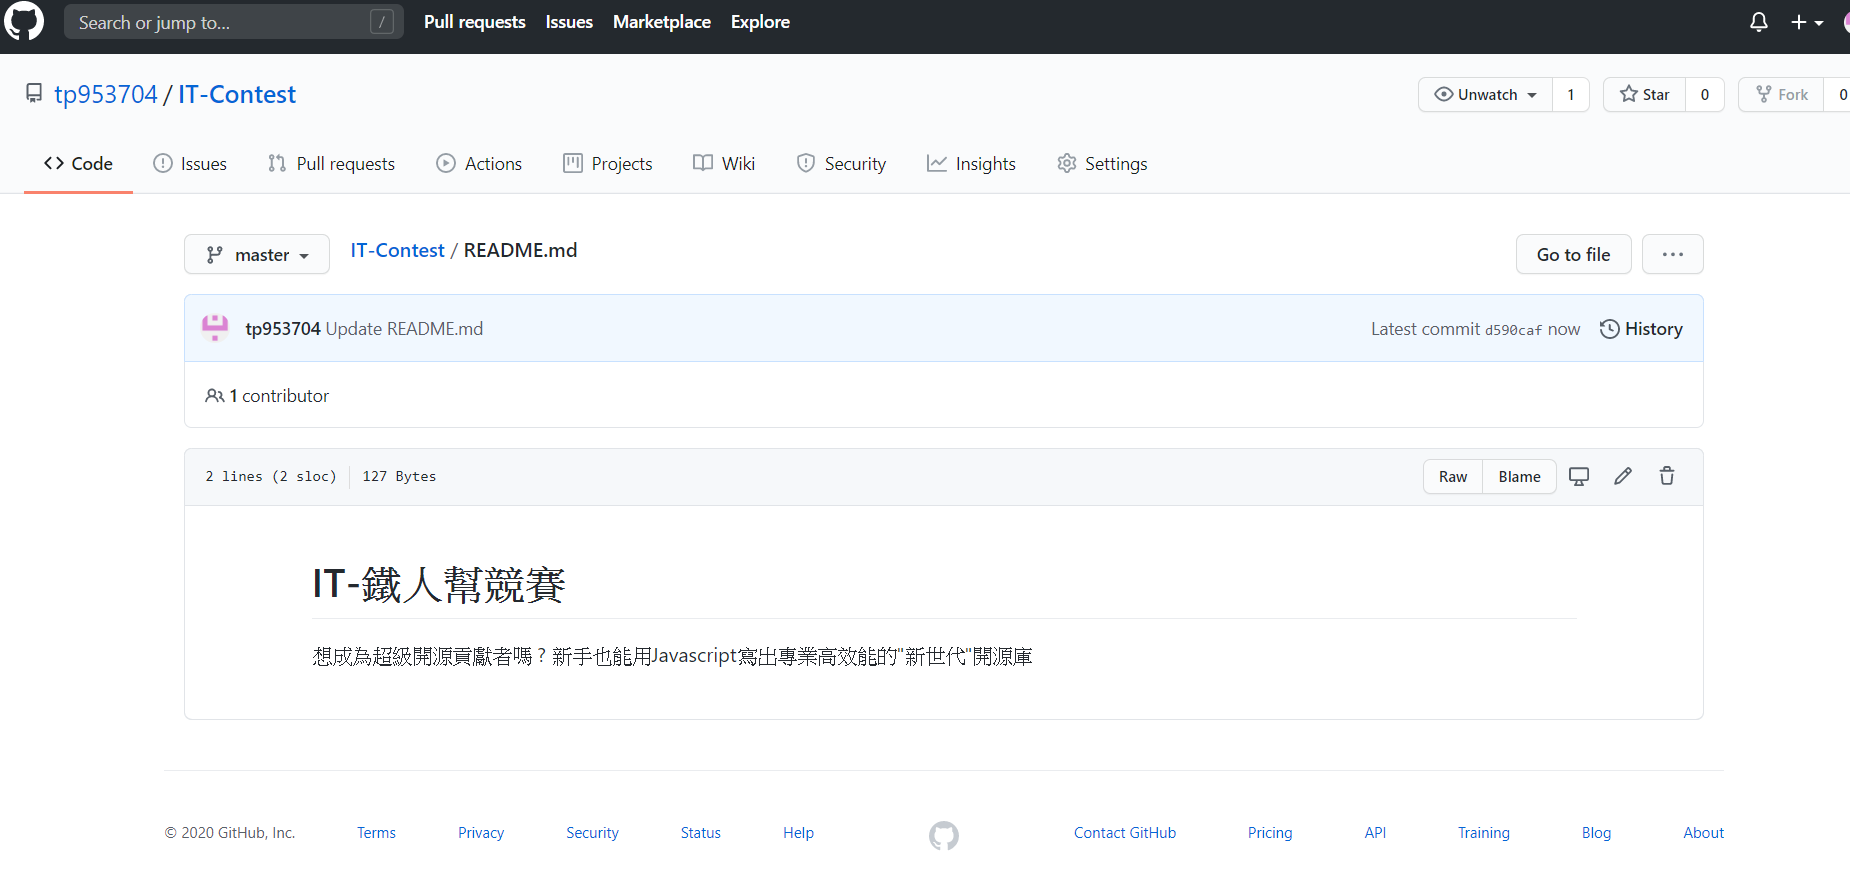The image size is (1850, 885).
Task: Click the 127 Bytes file size text
Action: pyautogui.click(x=399, y=476)
